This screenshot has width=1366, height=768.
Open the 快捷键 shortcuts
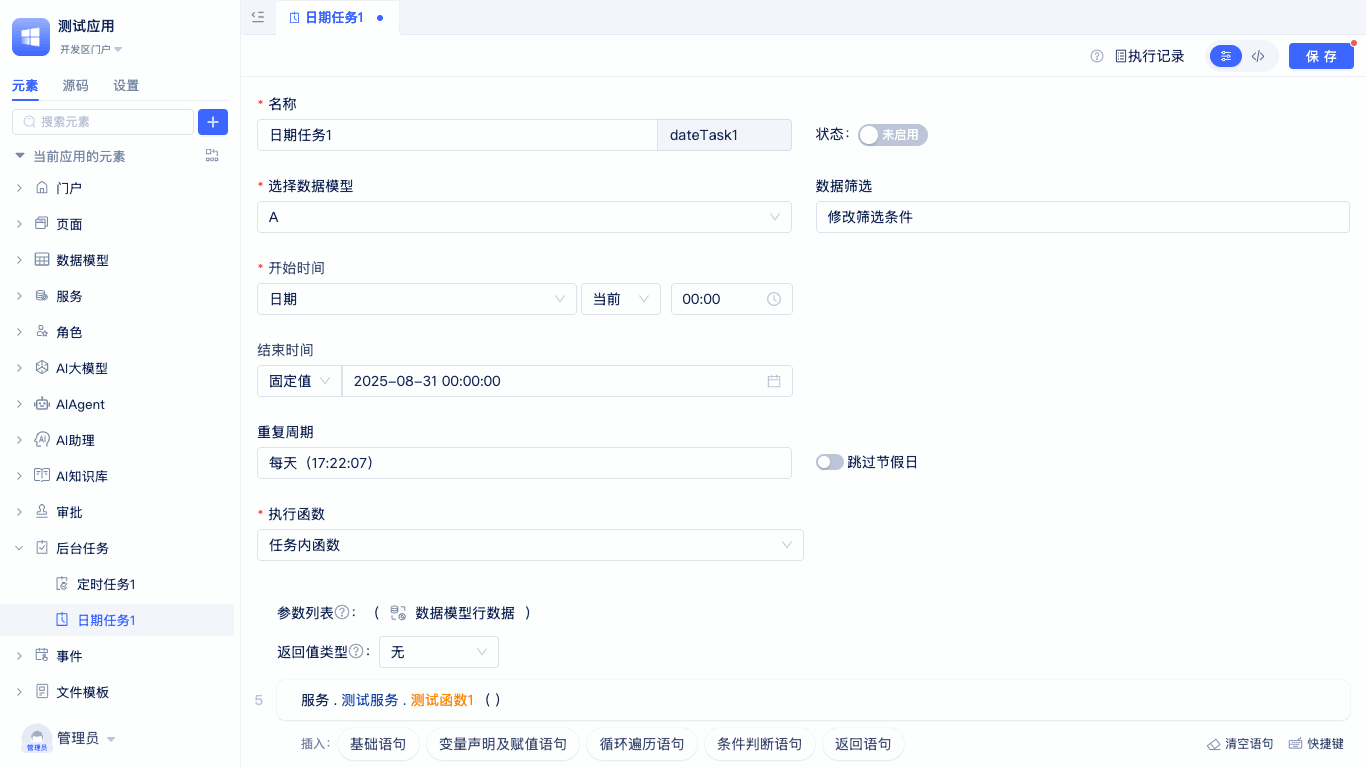click(1316, 744)
